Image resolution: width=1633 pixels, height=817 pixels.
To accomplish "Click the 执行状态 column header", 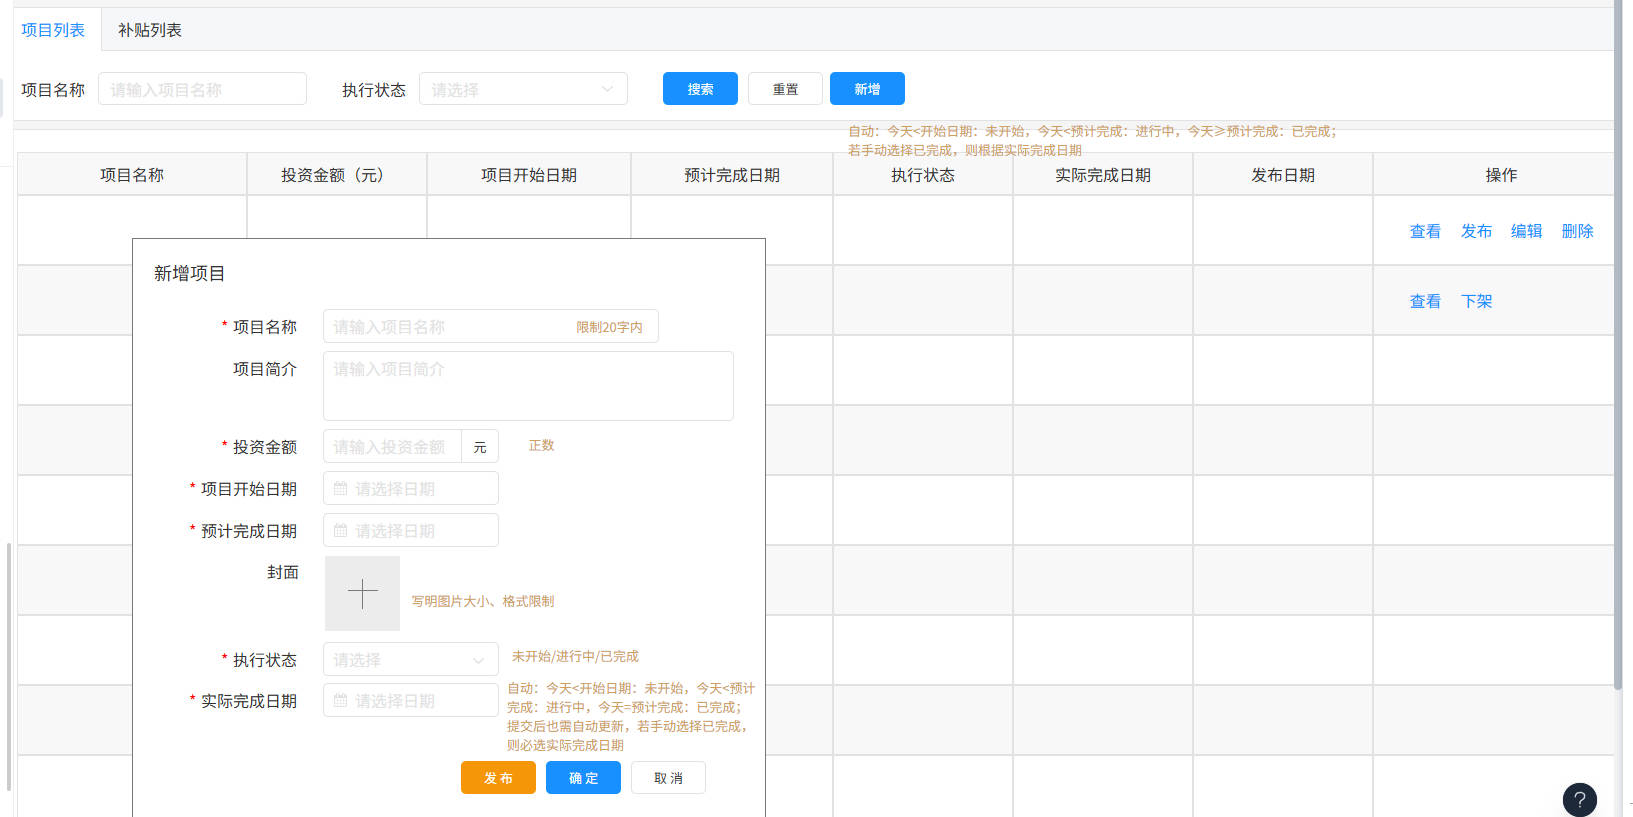I will pyautogui.click(x=923, y=175).
